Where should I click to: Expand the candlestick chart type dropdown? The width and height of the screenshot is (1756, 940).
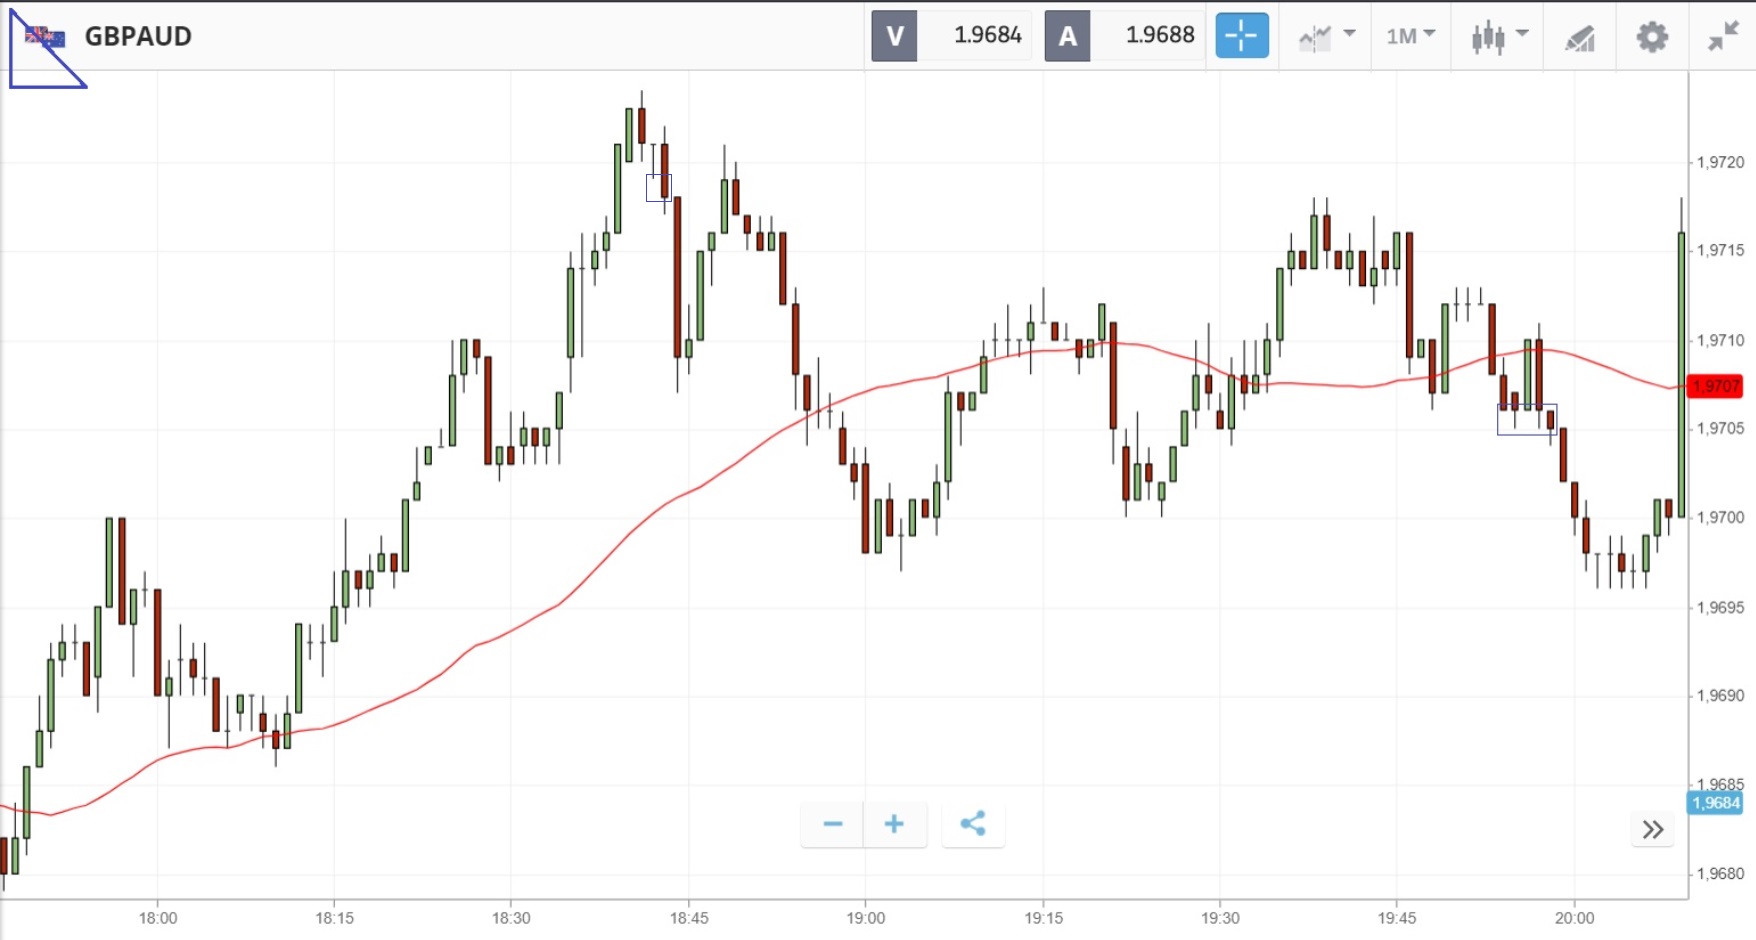pyautogui.click(x=1499, y=37)
